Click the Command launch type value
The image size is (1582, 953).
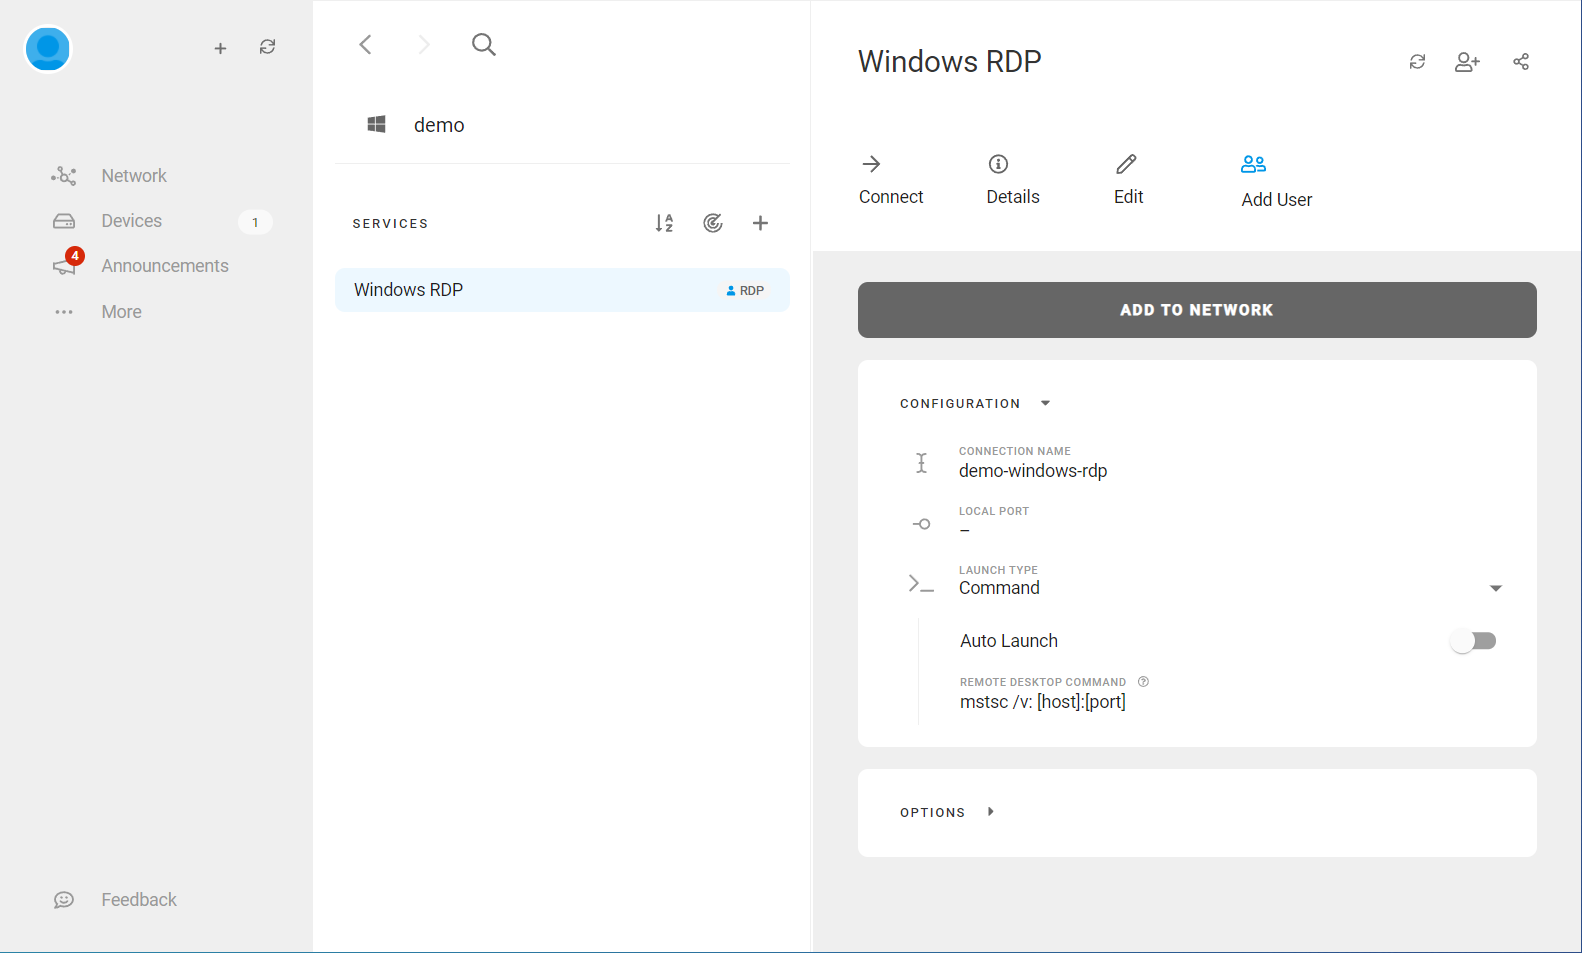coord(999,588)
